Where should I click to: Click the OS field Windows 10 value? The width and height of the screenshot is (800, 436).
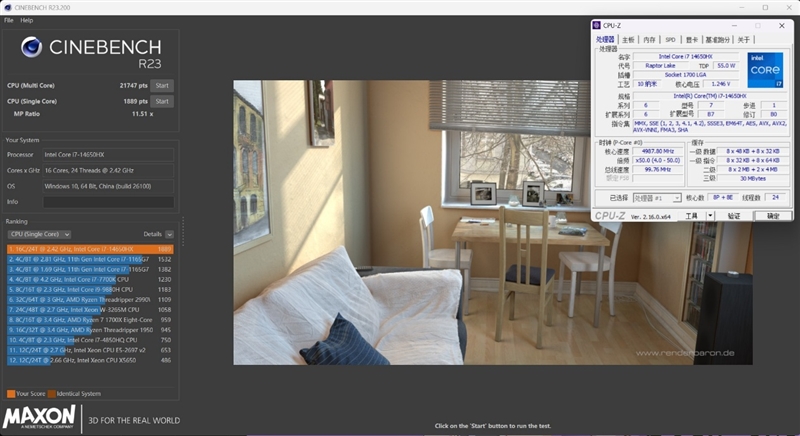(x=108, y=186)
